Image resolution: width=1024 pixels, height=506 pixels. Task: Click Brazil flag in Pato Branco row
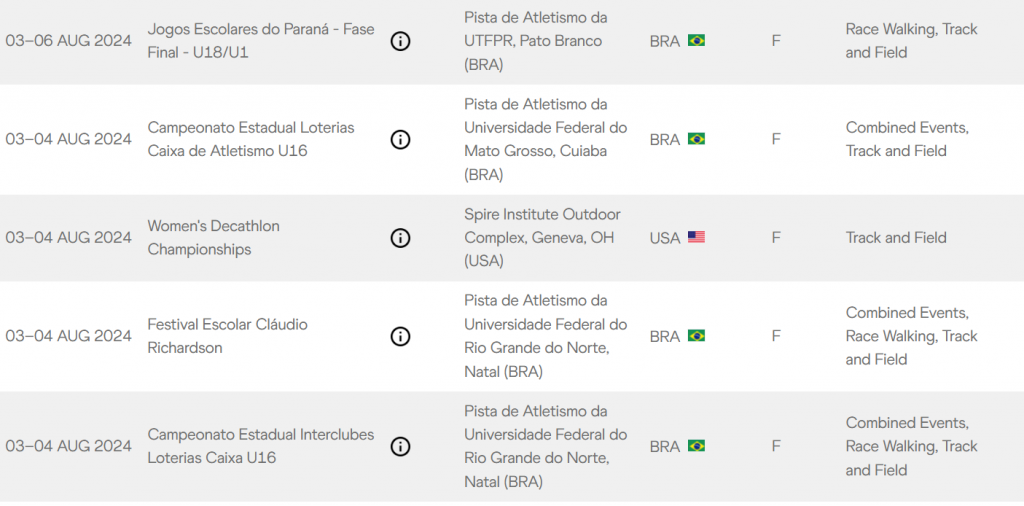click(x=696, y=41)
